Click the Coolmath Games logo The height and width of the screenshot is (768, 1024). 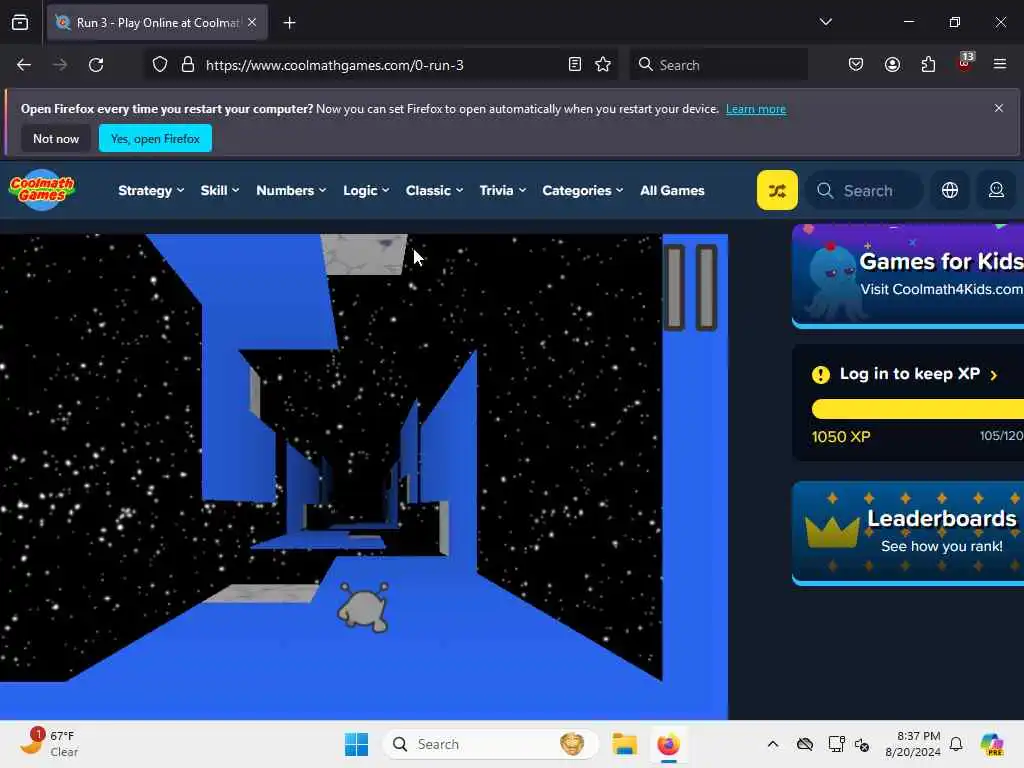click(42, 190)
